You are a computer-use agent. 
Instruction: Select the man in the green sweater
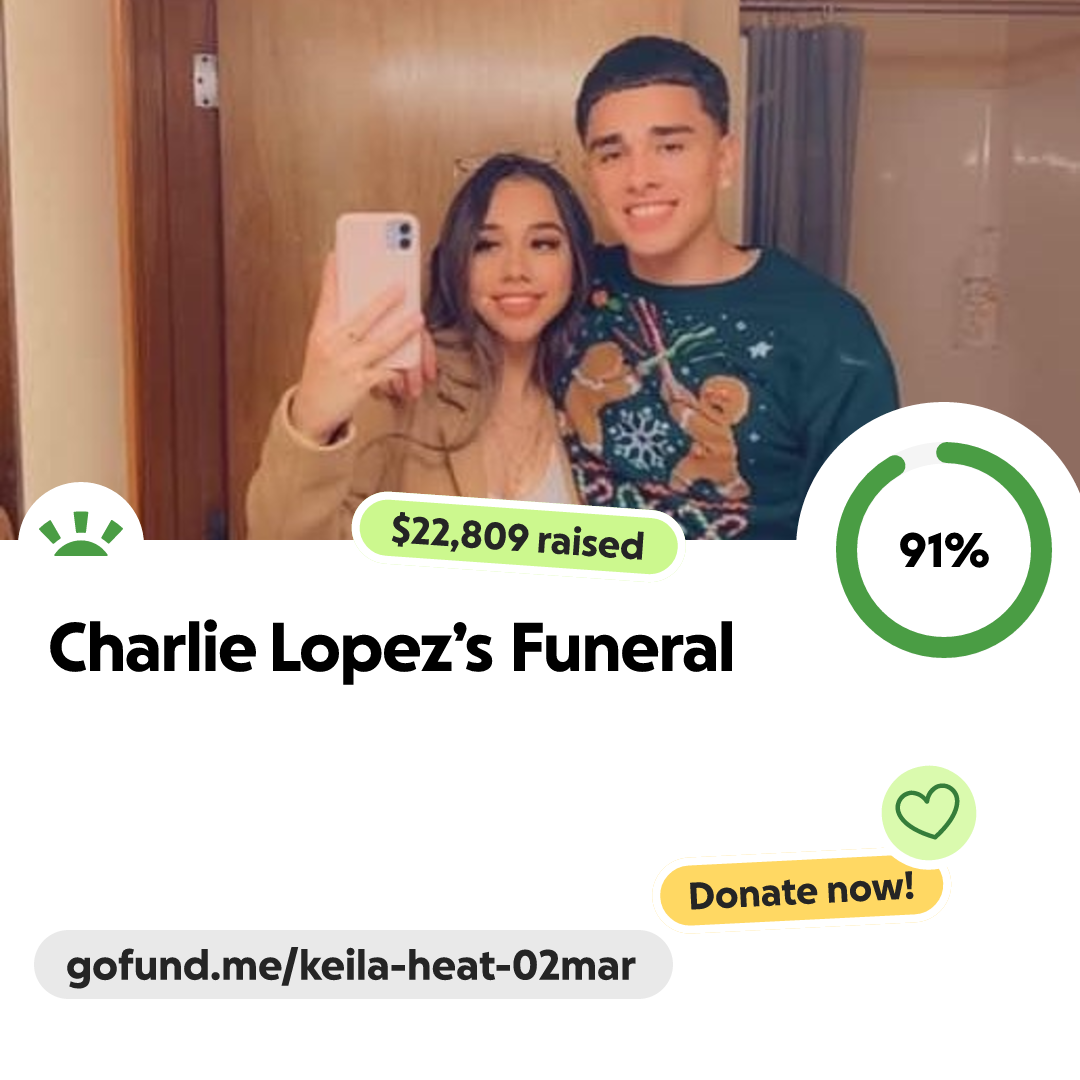[x=723, y=289]
